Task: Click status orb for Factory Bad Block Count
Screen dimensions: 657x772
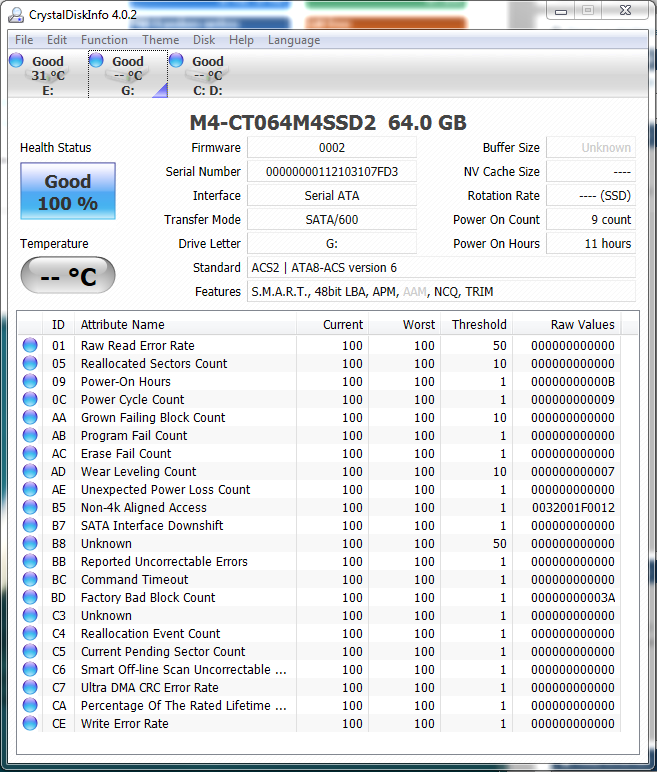Action: 30,597
